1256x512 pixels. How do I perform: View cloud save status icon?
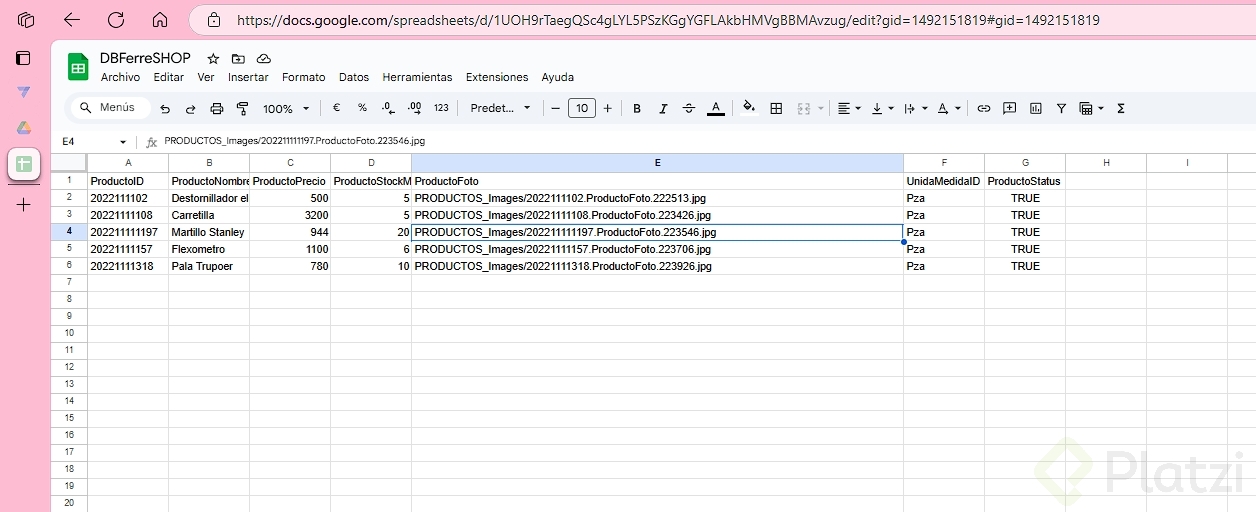pyautogui.click(x=264, y=59)
